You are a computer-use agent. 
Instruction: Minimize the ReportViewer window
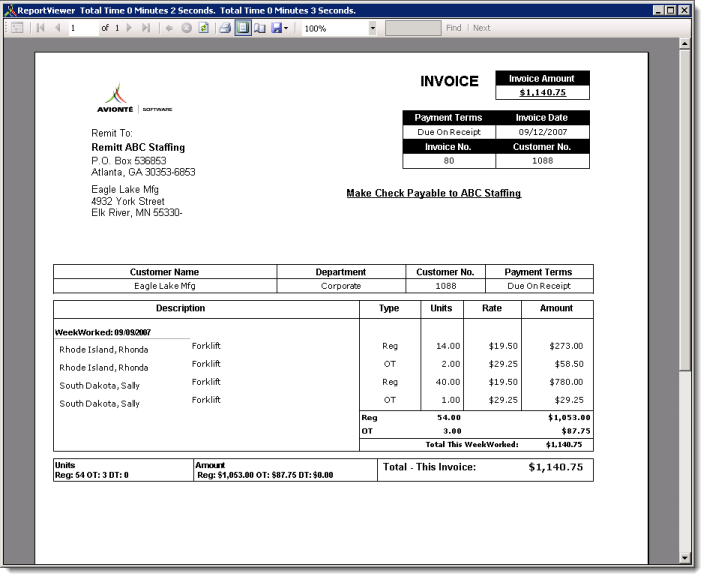pyautogui.click(x=658, y=10)
